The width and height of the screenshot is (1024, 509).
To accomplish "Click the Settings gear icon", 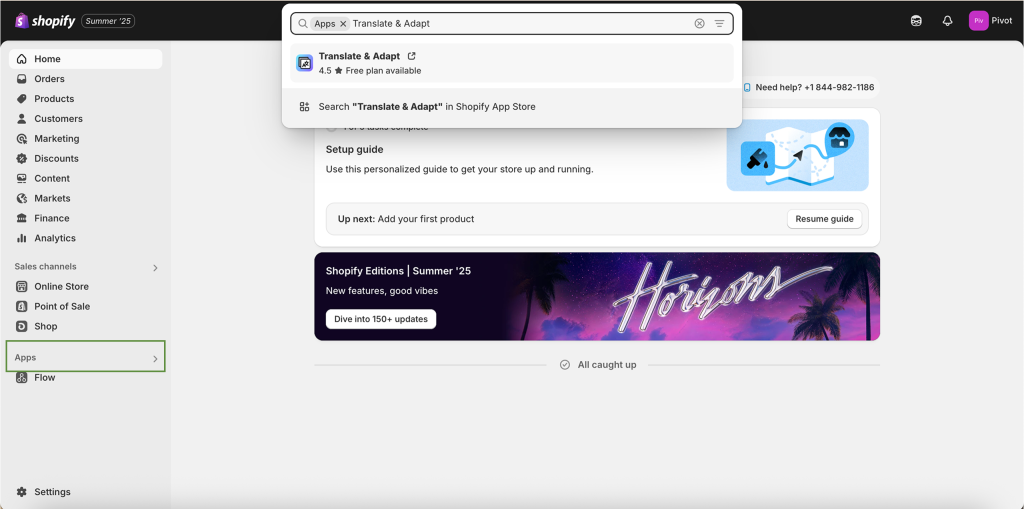I will [22, 492].
